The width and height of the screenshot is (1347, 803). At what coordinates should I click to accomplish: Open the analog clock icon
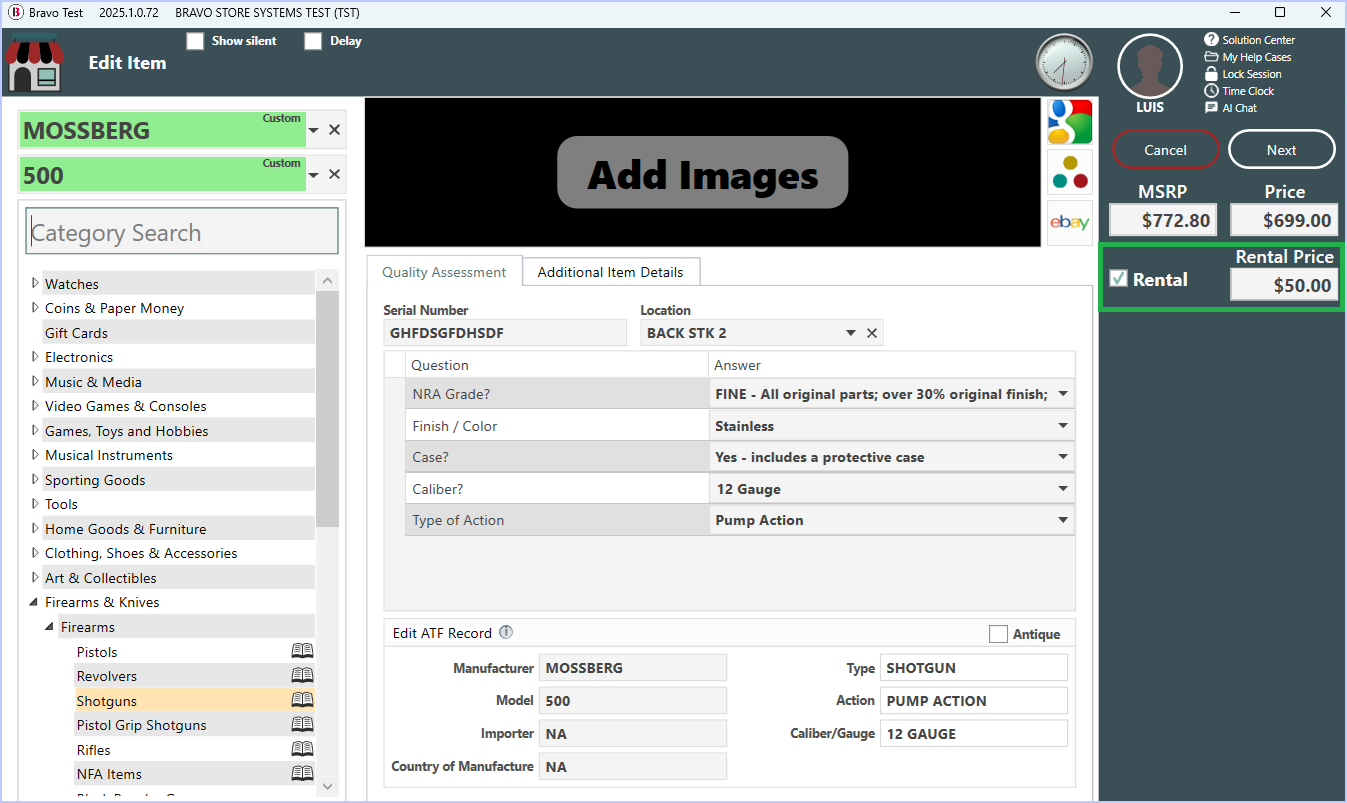click(1065, 63)
